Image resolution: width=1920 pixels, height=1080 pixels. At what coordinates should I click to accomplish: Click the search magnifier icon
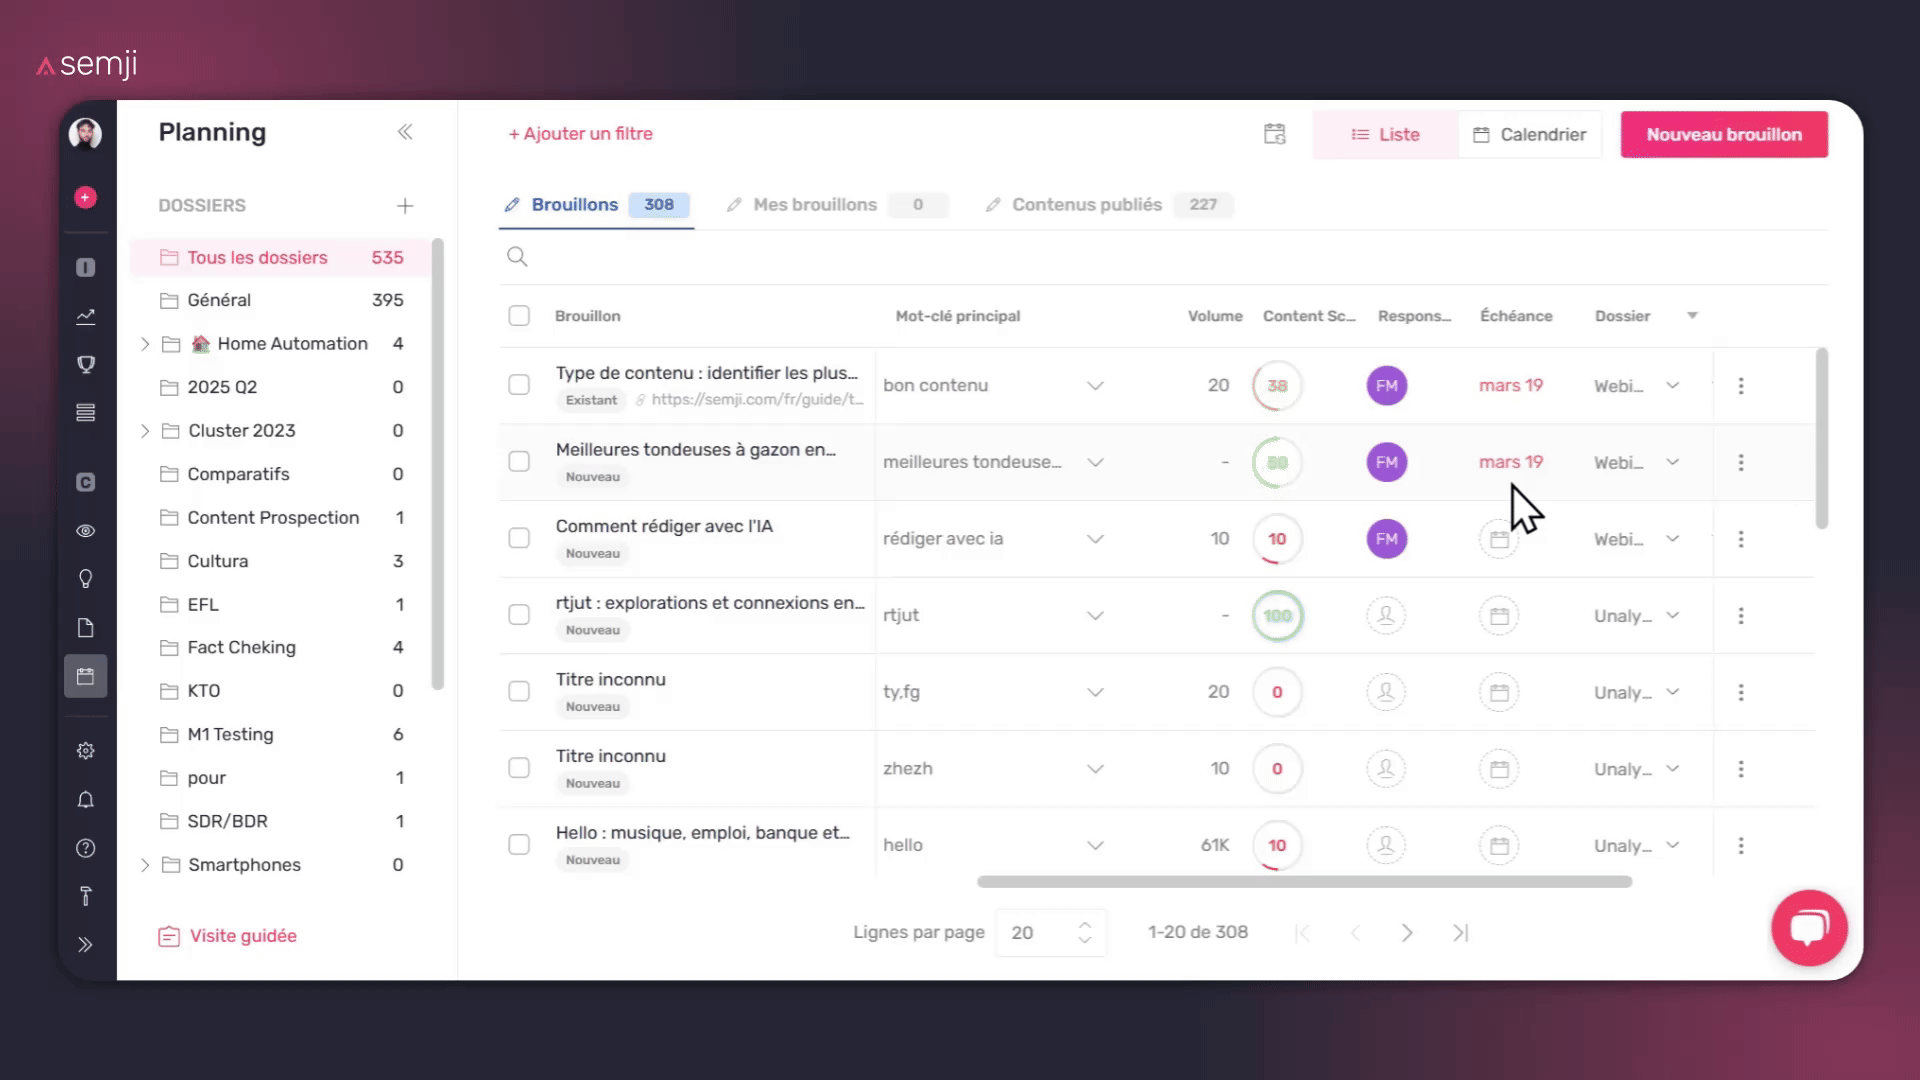click(517, 257)
